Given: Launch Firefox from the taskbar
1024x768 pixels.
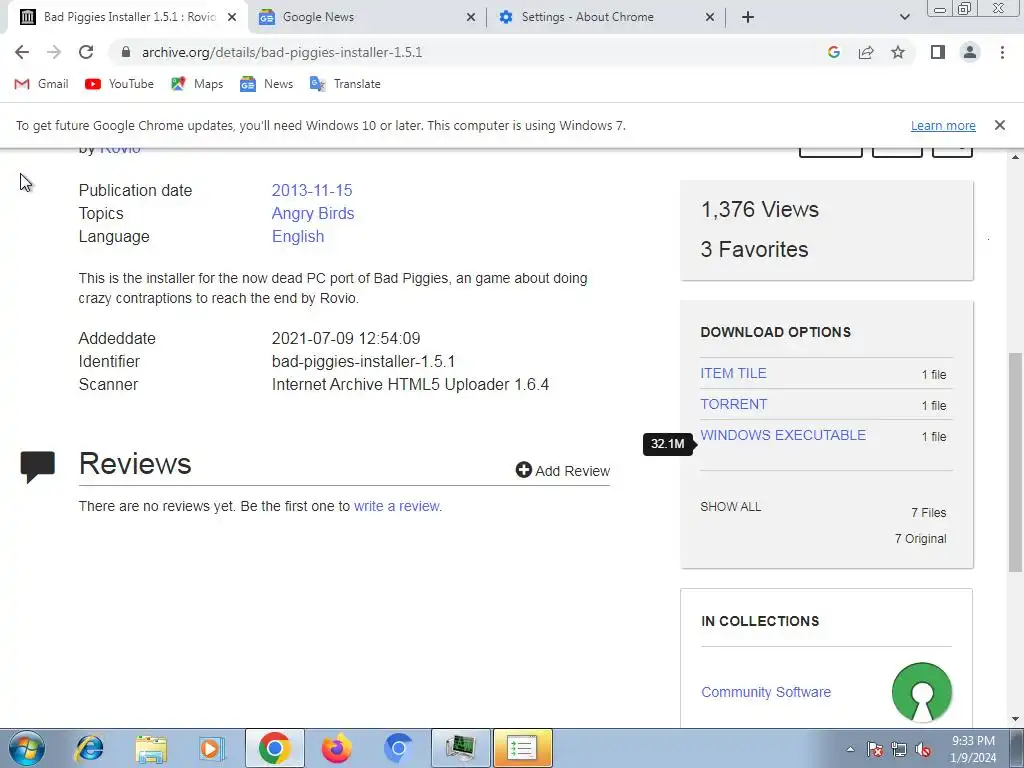Looking at the screenshot, I should [x=337, y=748].
